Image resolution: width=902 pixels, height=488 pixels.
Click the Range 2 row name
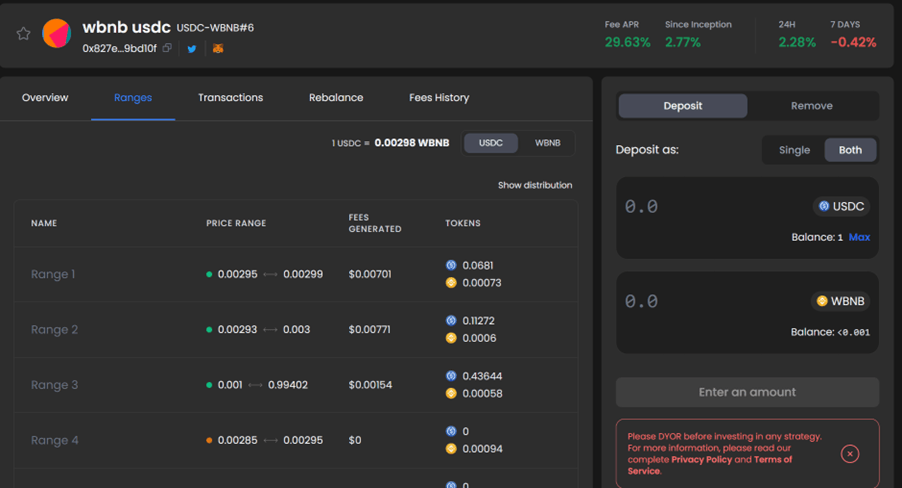[54, 330]
